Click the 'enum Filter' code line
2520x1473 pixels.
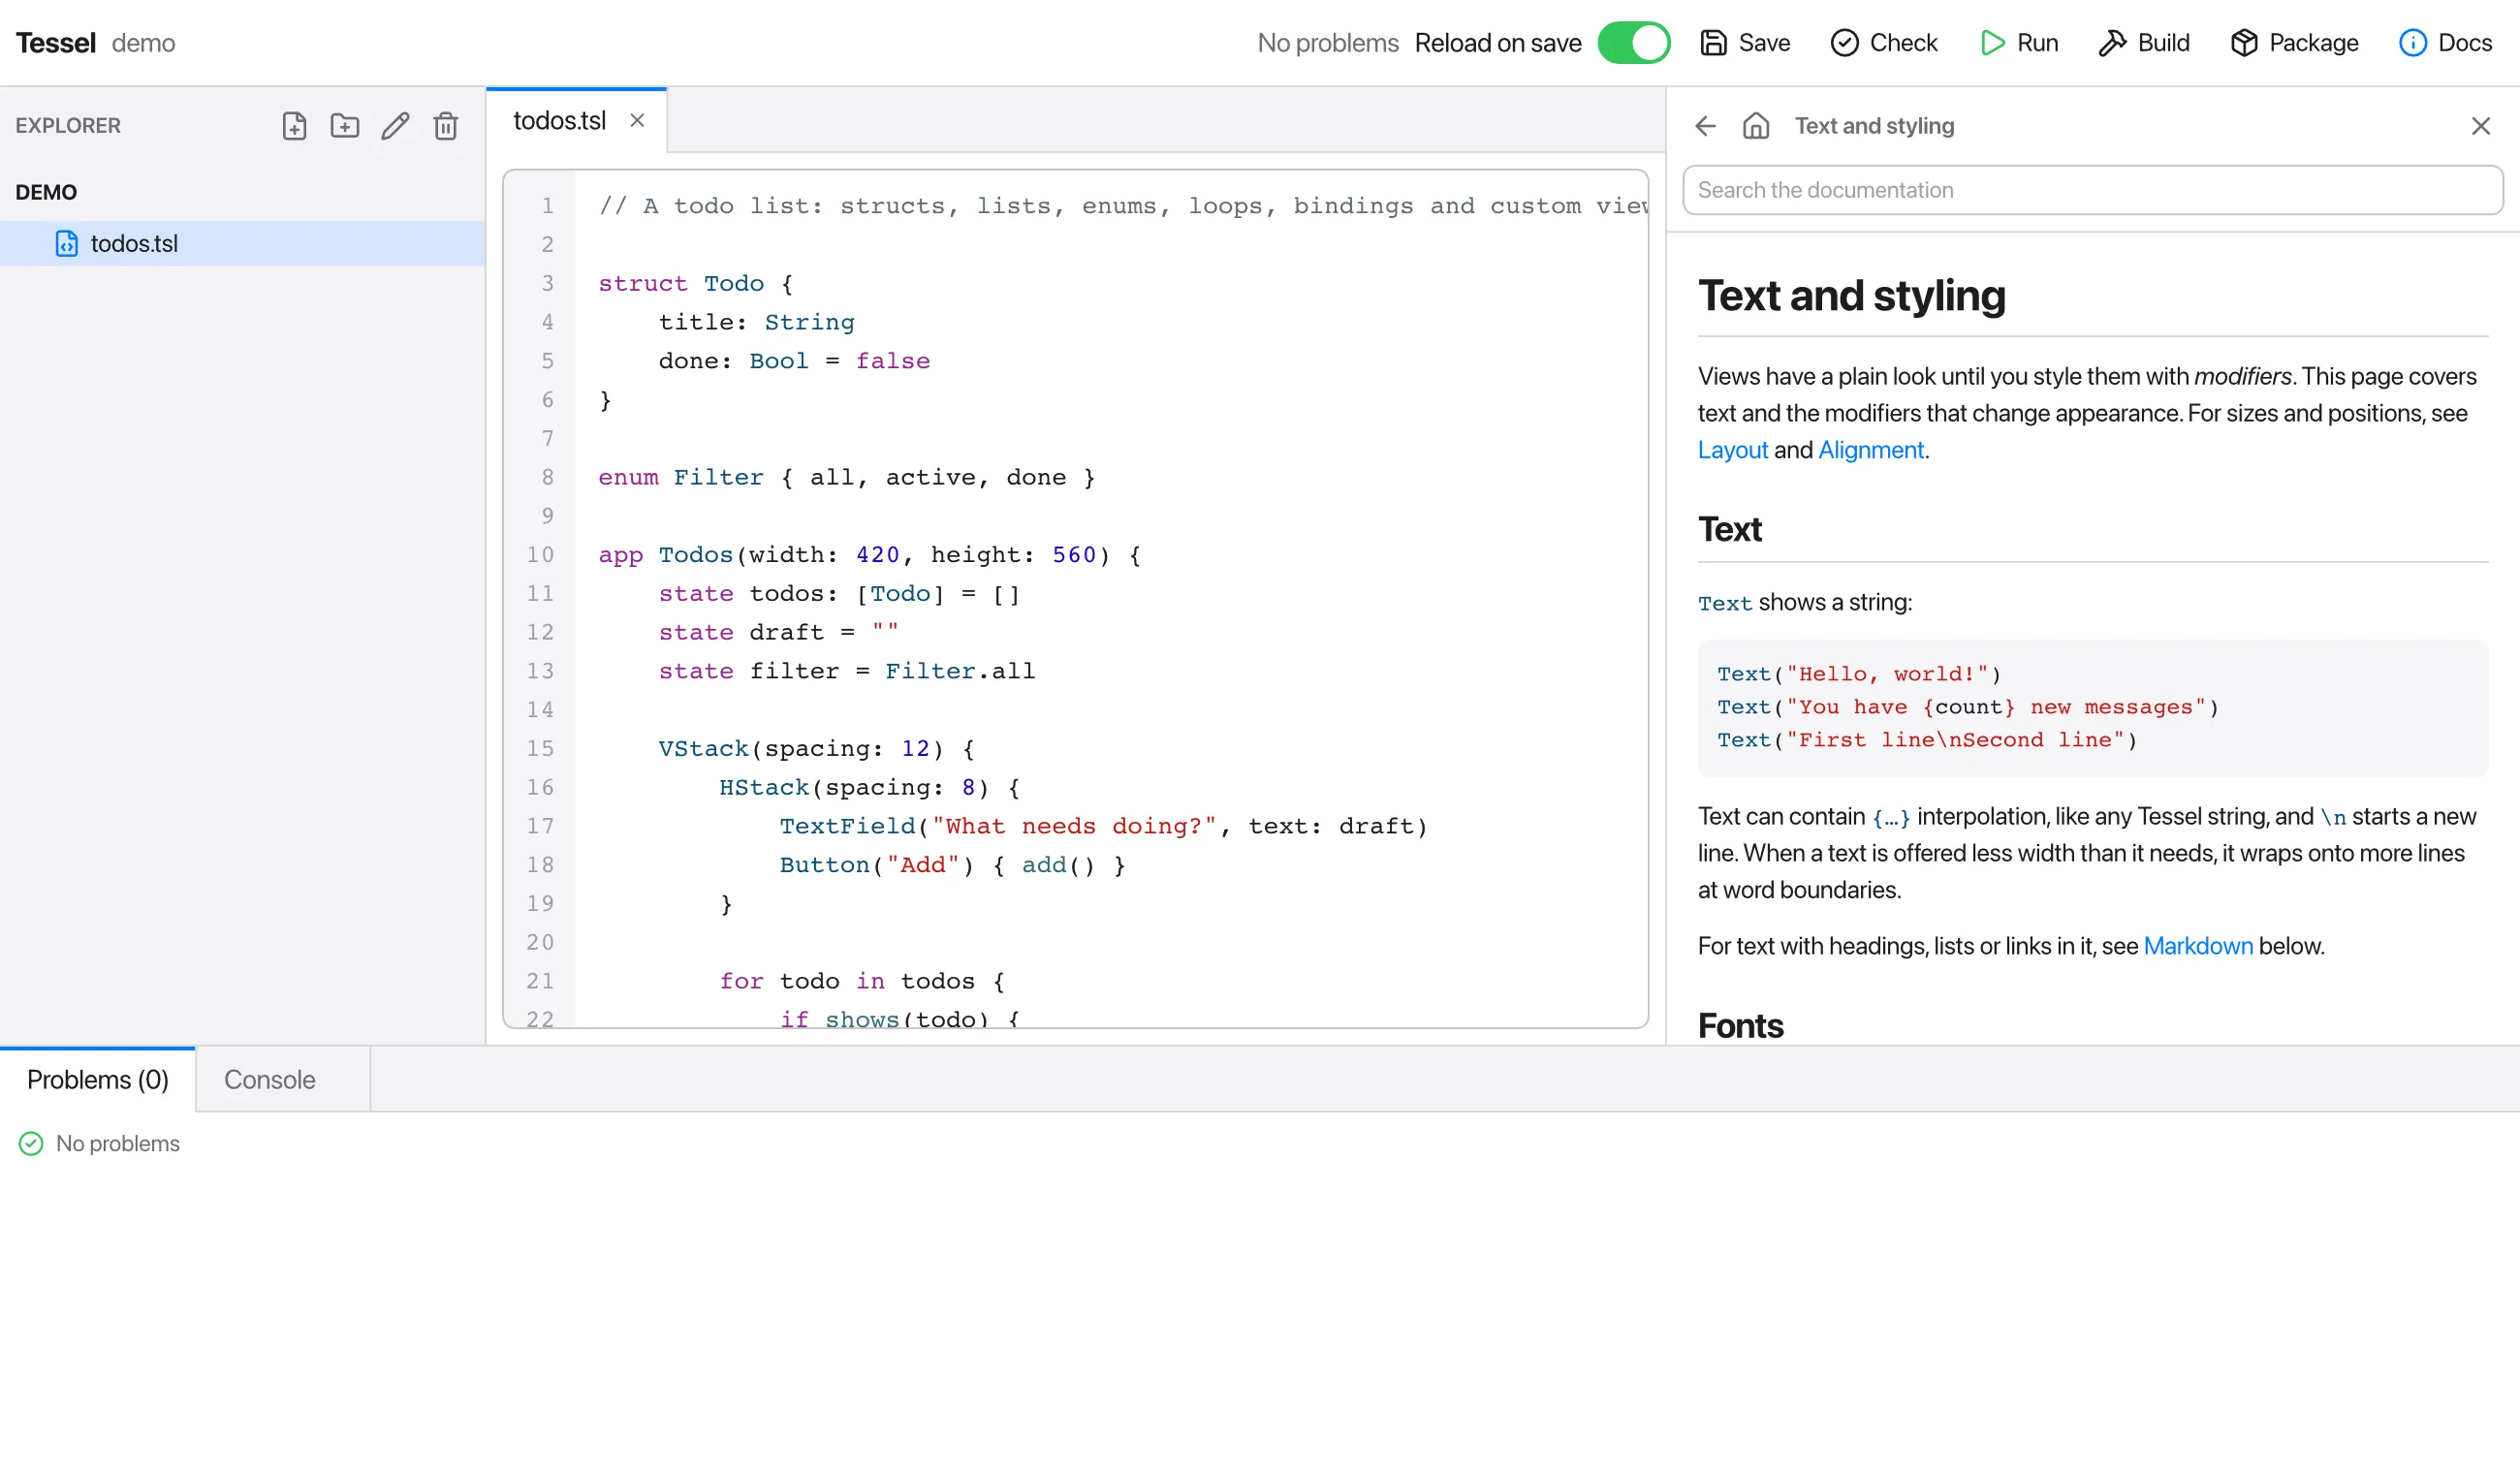[847, 478]
